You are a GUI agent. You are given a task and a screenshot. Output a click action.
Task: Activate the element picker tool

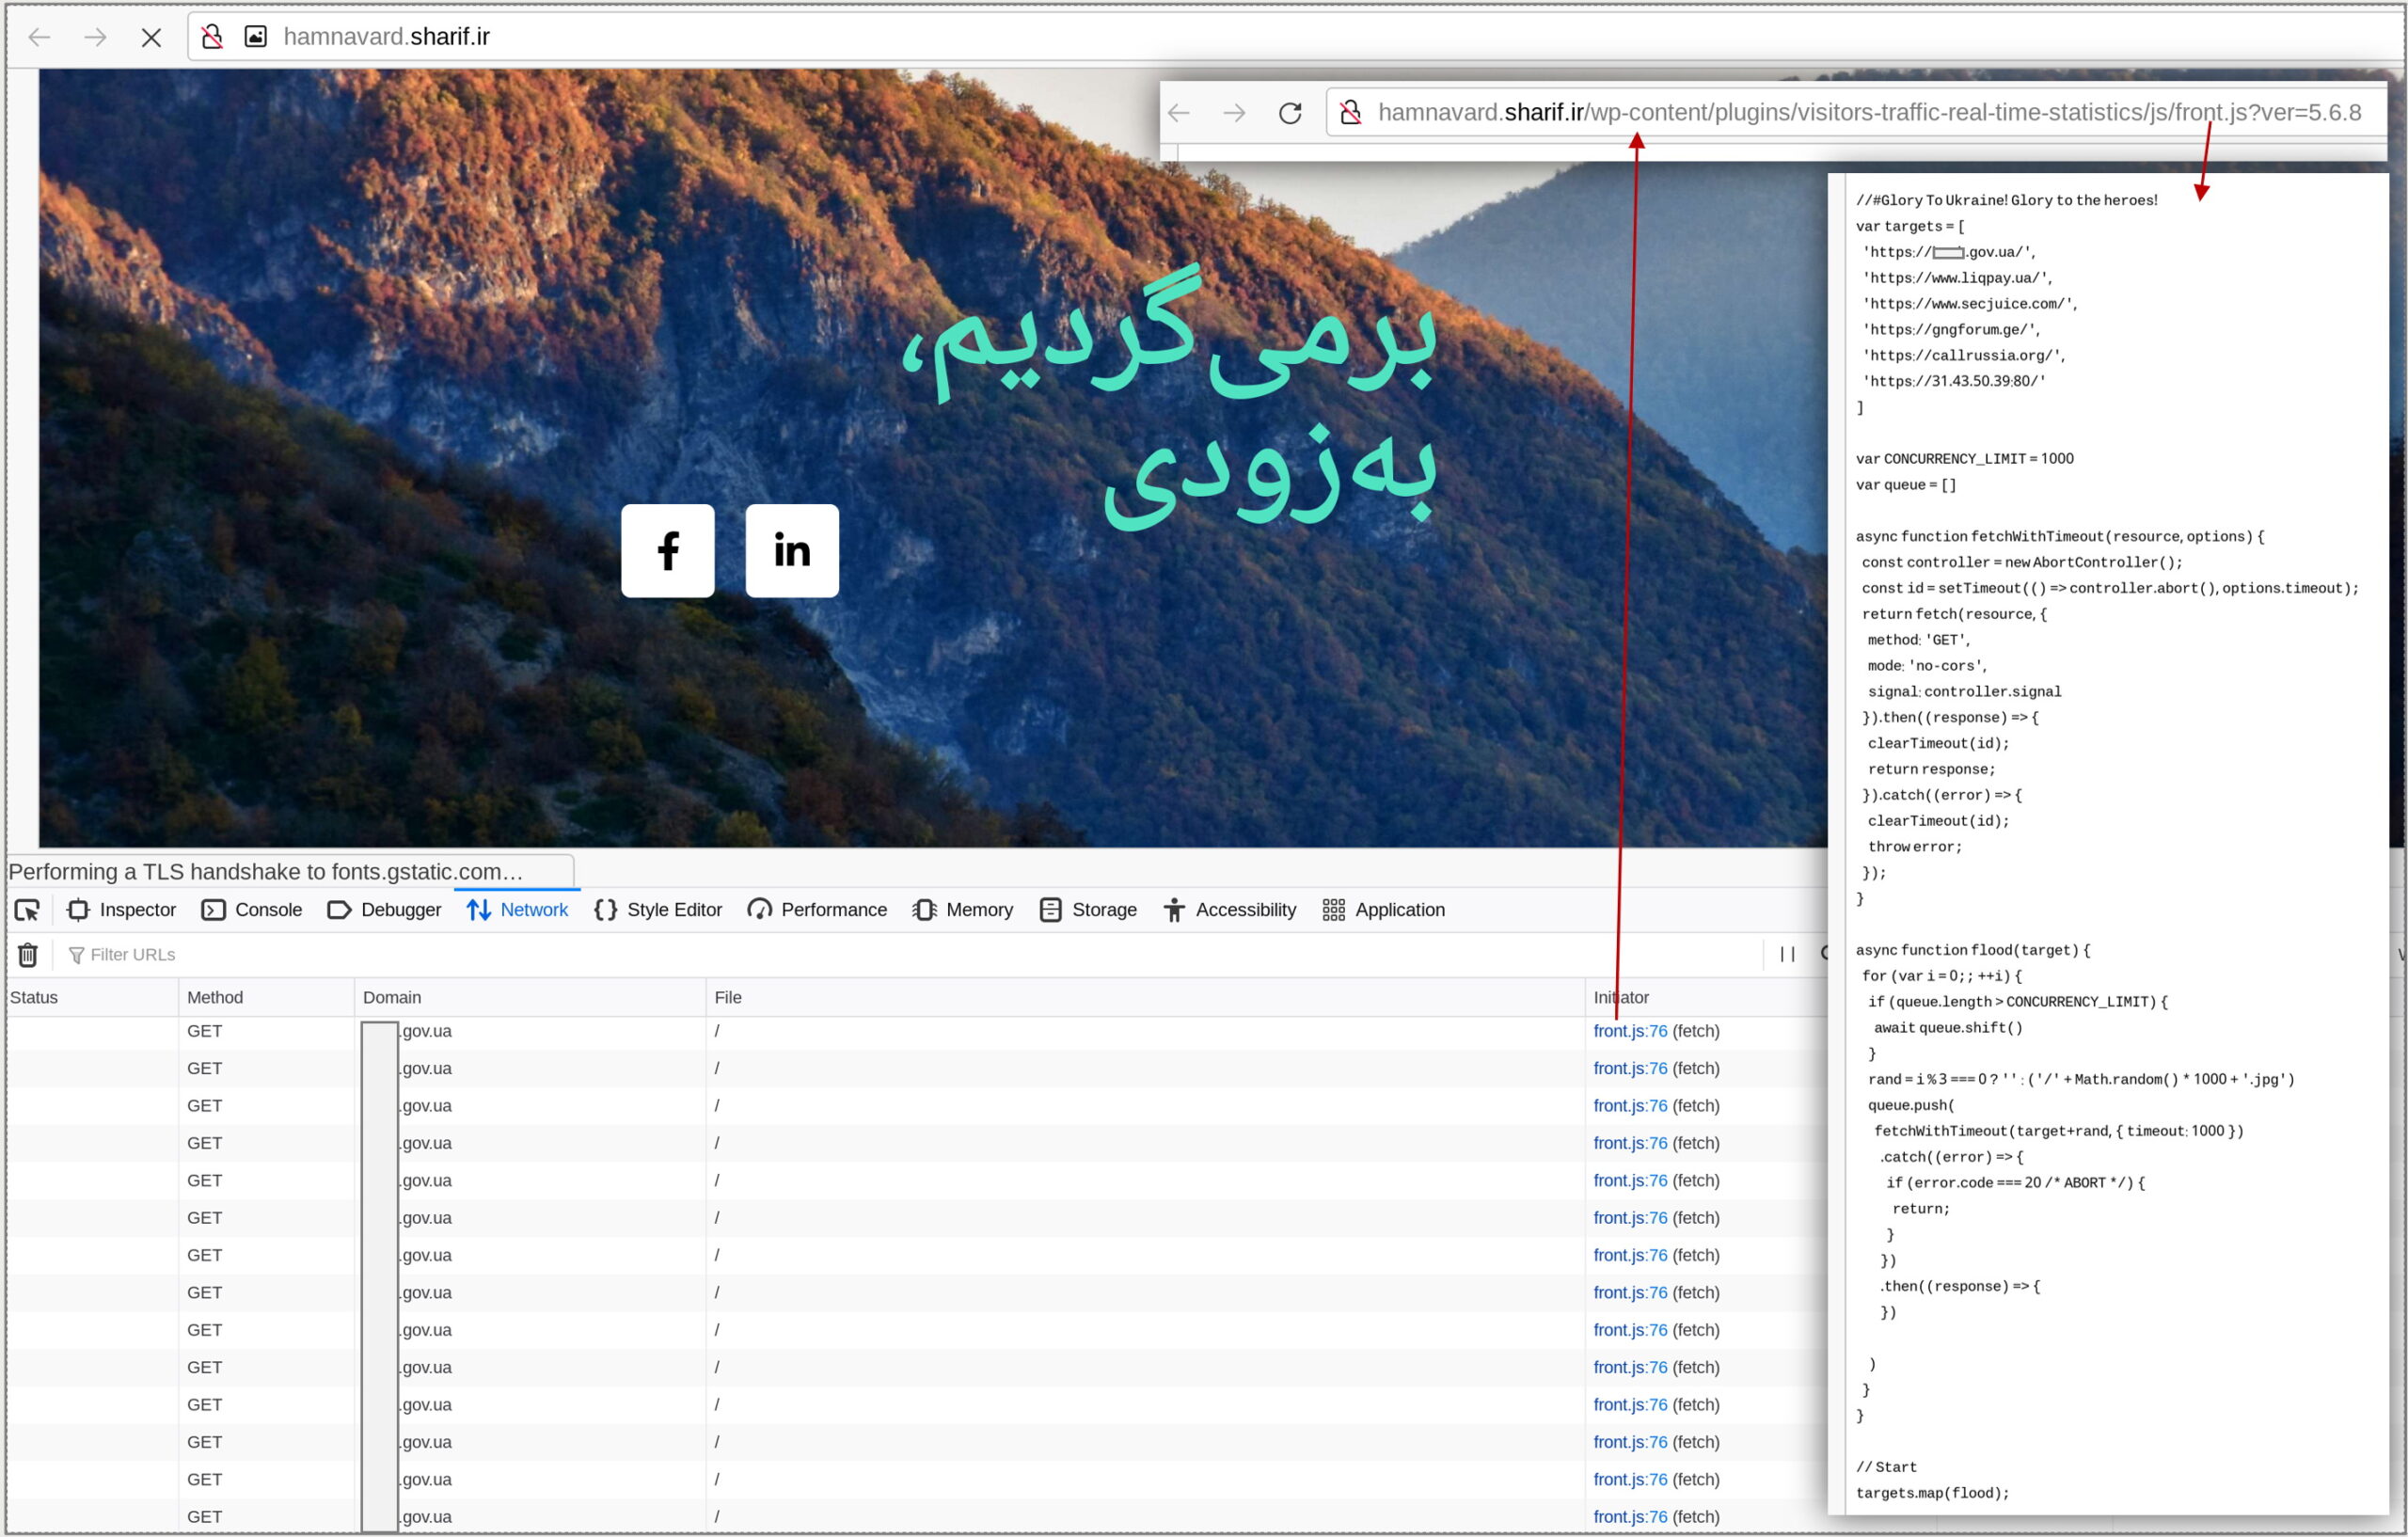[27, 910]
